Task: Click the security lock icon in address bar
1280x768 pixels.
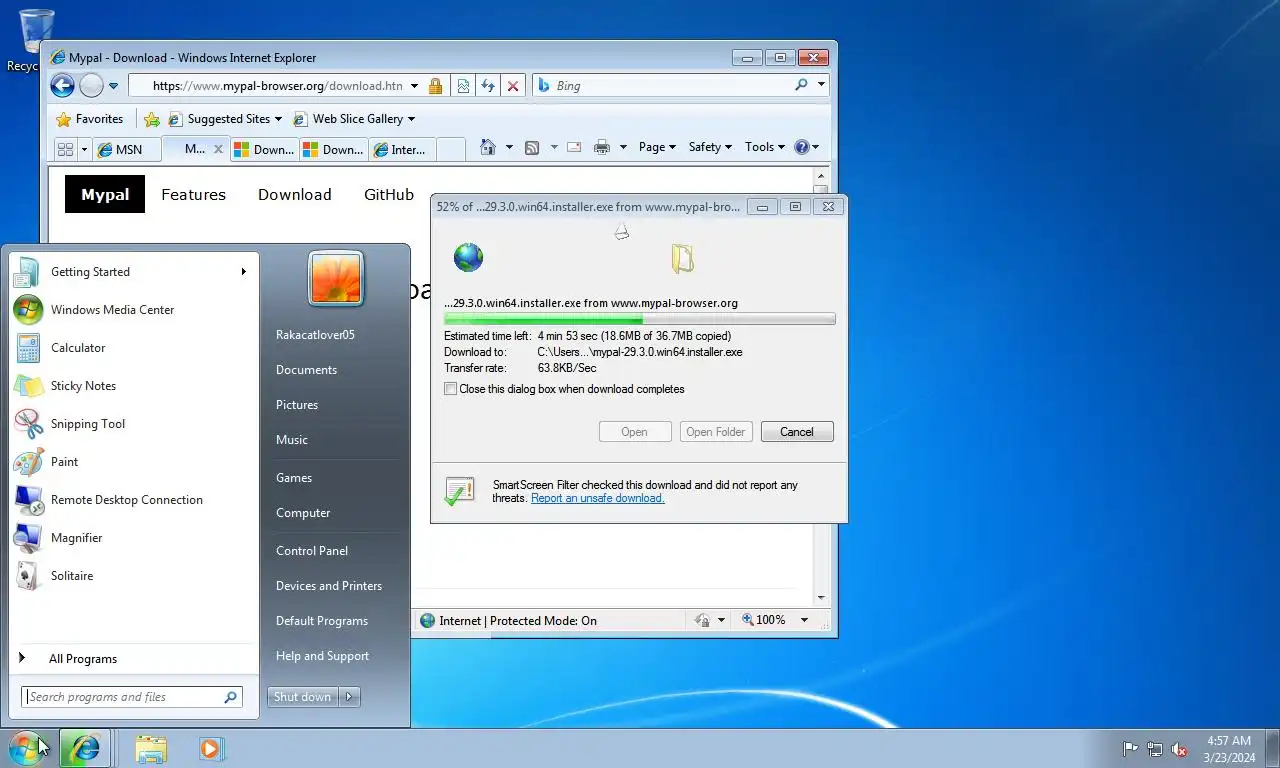Action: [x=435, y=86]
